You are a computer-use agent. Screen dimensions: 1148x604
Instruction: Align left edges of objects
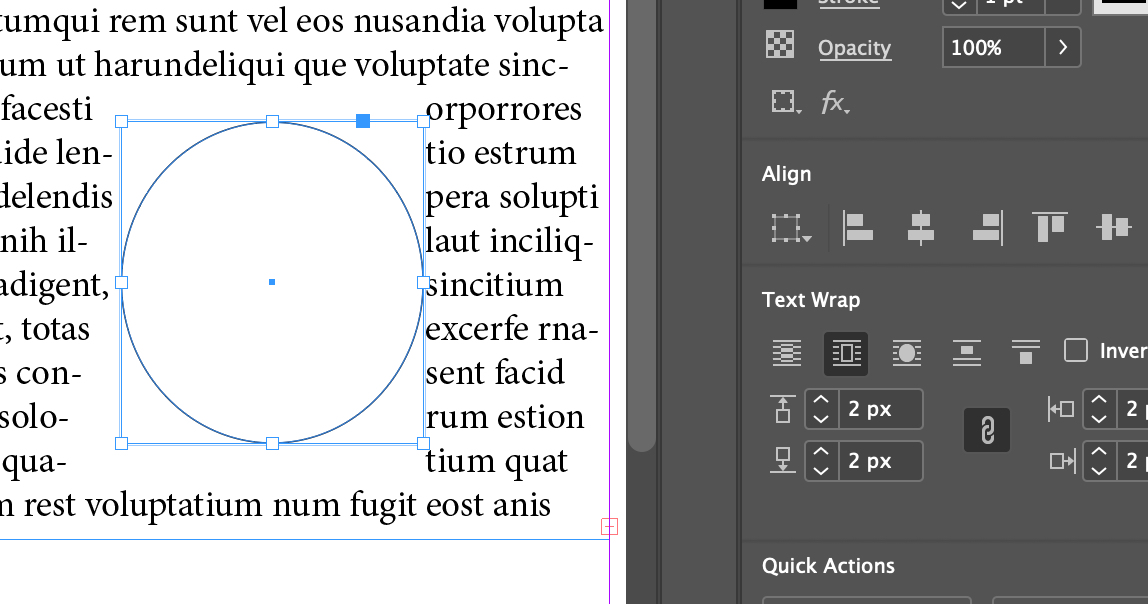point(858,227)
